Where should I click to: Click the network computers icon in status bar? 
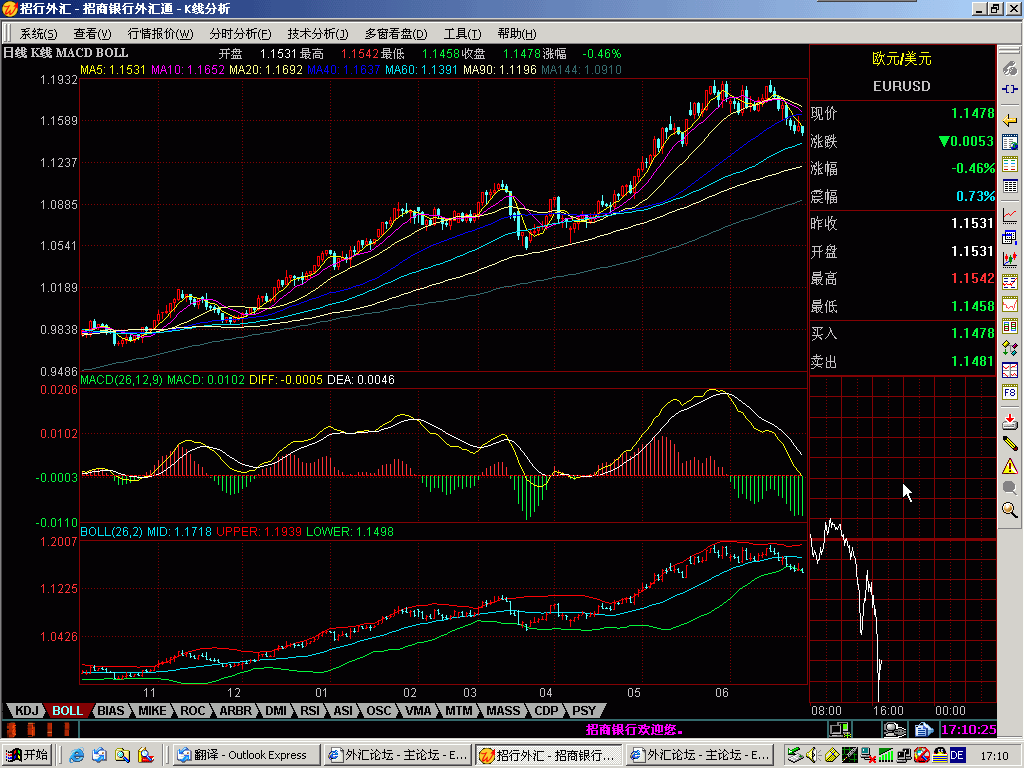(840, 729)
